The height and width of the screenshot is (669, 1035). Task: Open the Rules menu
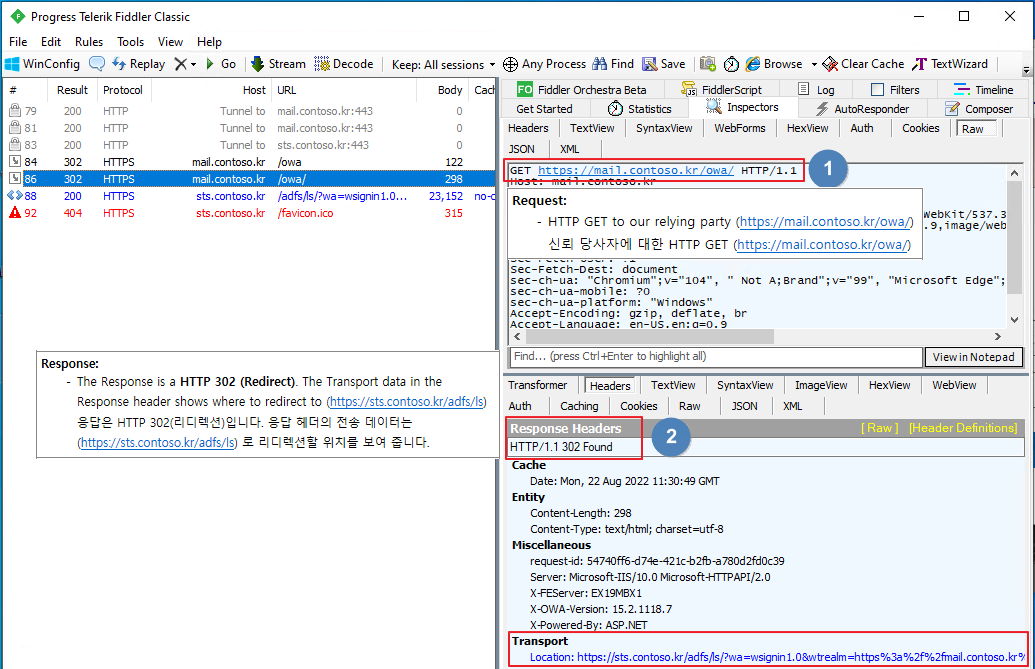[89, 42]
